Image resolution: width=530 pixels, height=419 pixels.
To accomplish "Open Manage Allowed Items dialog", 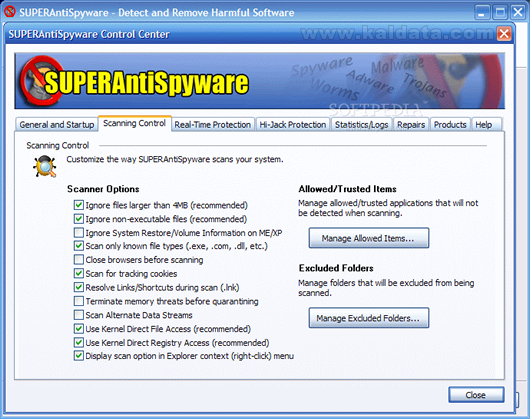I will click(369, 238).
